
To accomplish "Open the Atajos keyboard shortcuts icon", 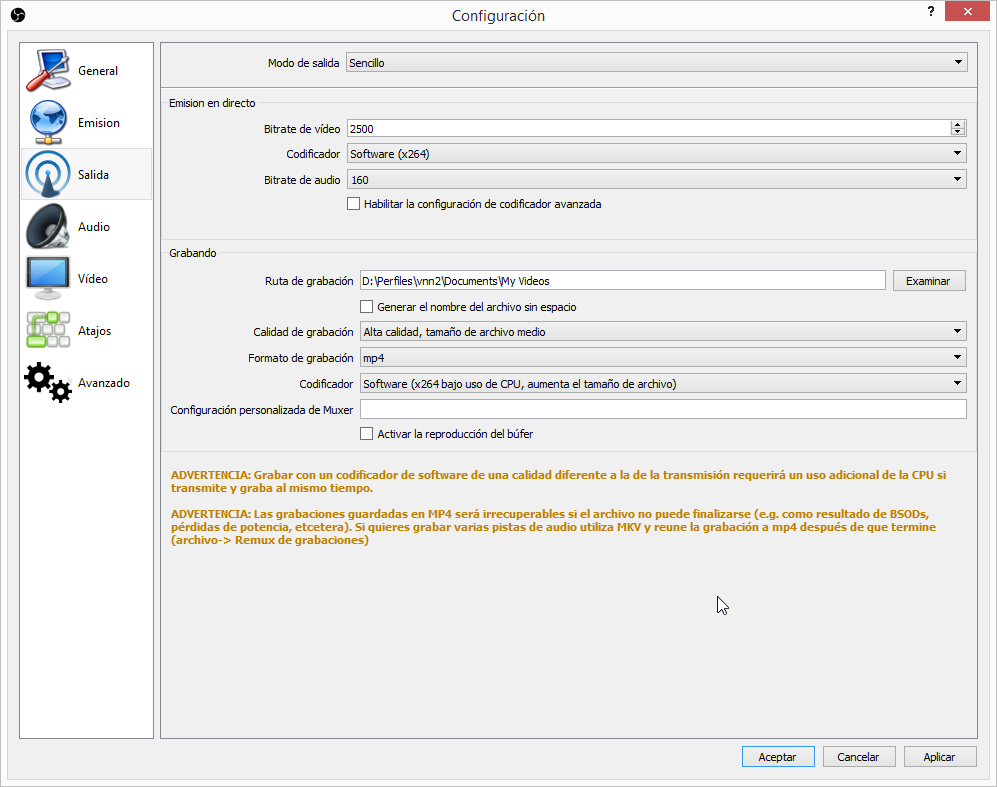I will [x=47, y=331].
